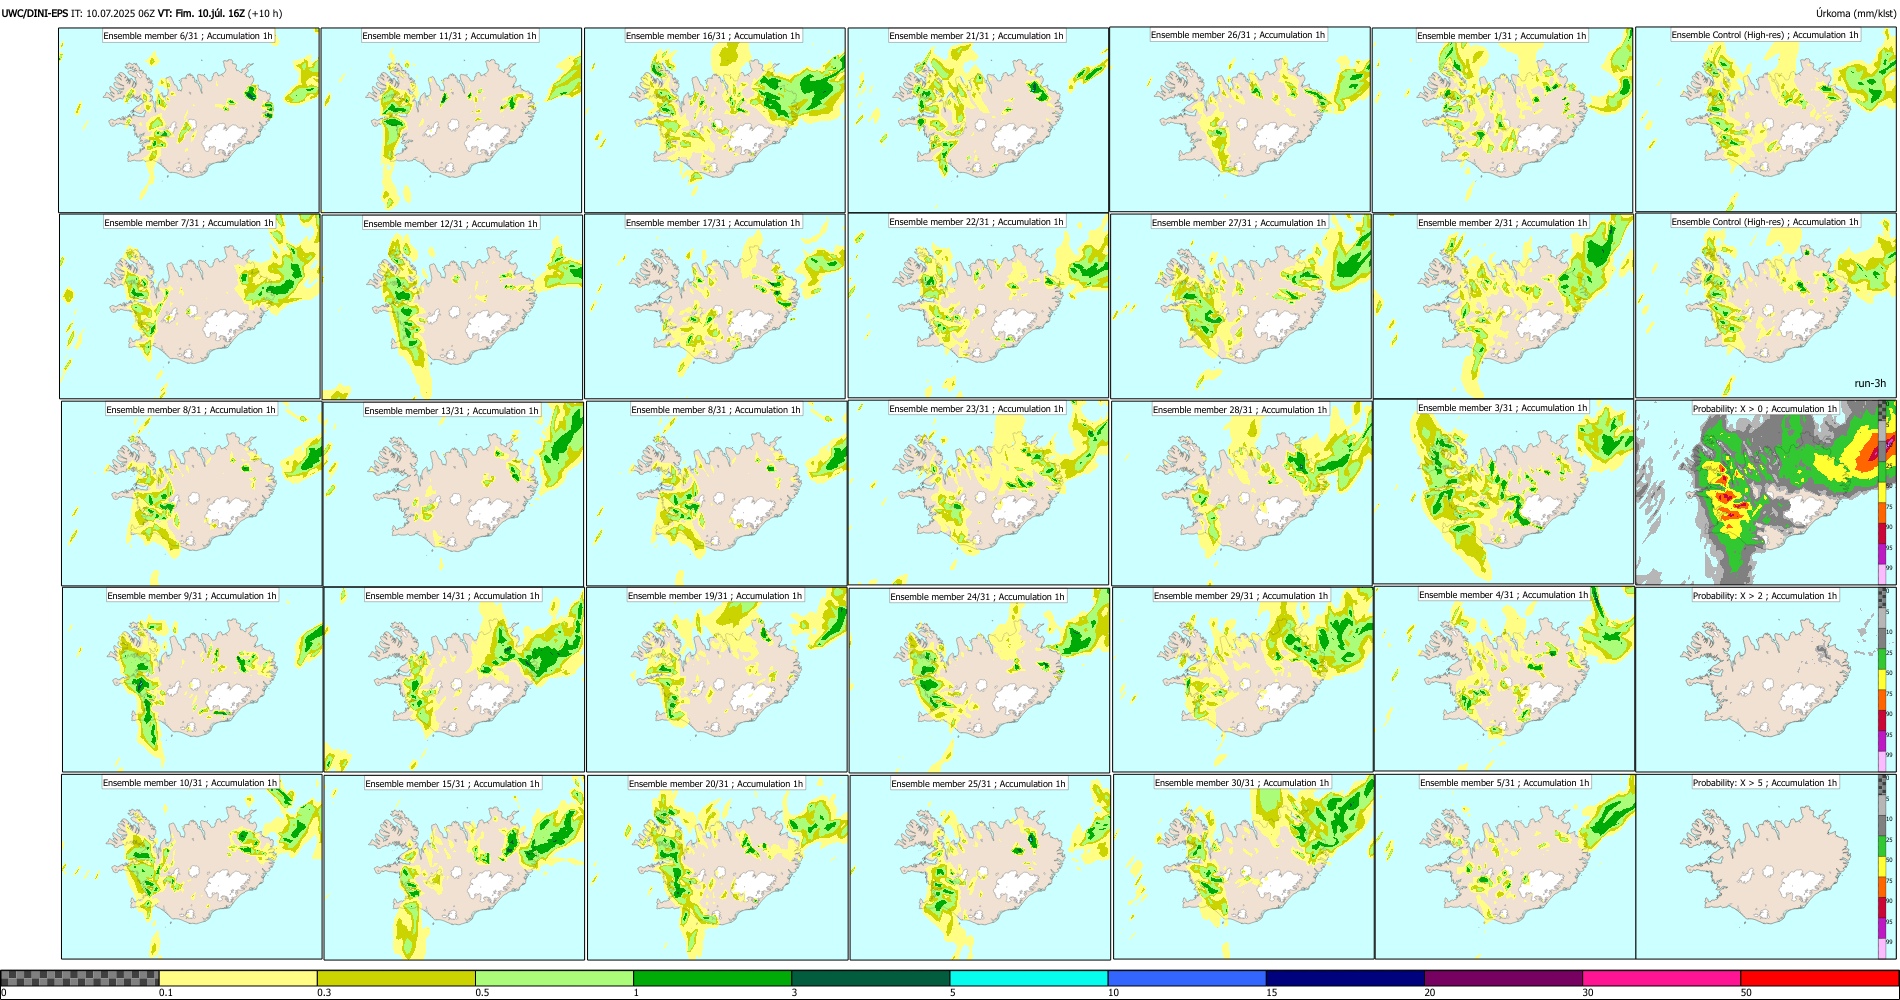Select the olive 0.3–0.5 legend swatch

(x=396, y=978)
